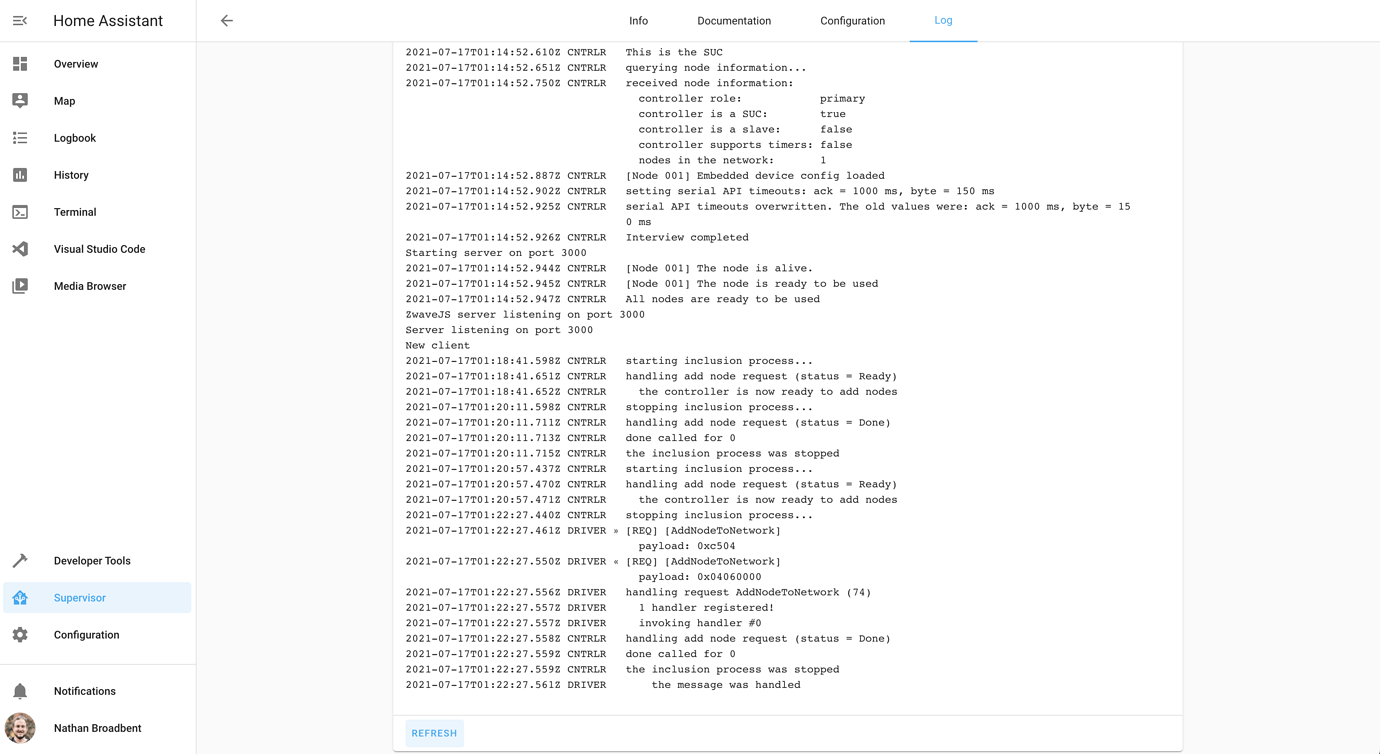The height and width of the screenshot is (754, 1380).
Task: Select the Log tab
Action: (943, 20)
